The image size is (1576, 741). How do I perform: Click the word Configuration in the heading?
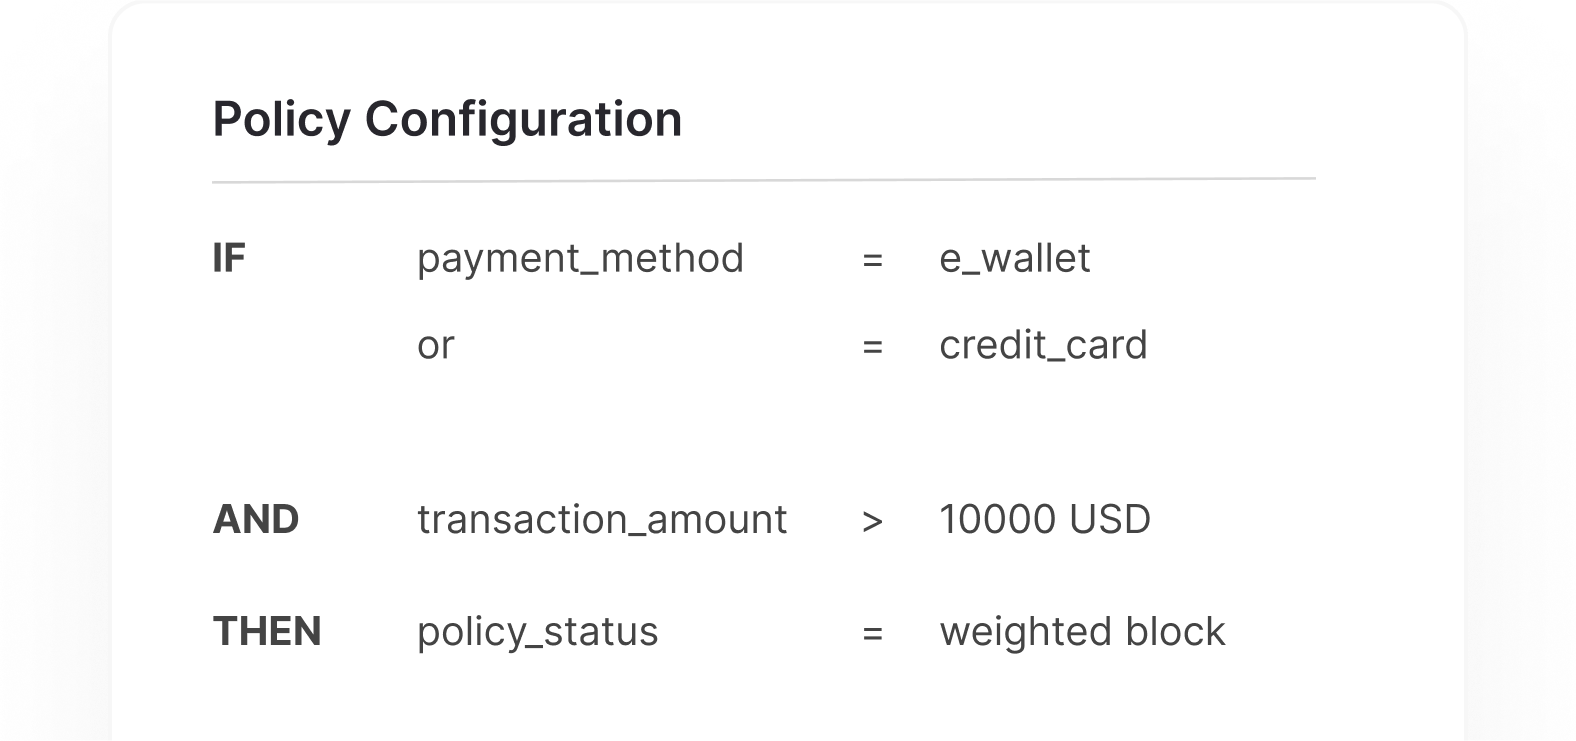click(523, 120)
